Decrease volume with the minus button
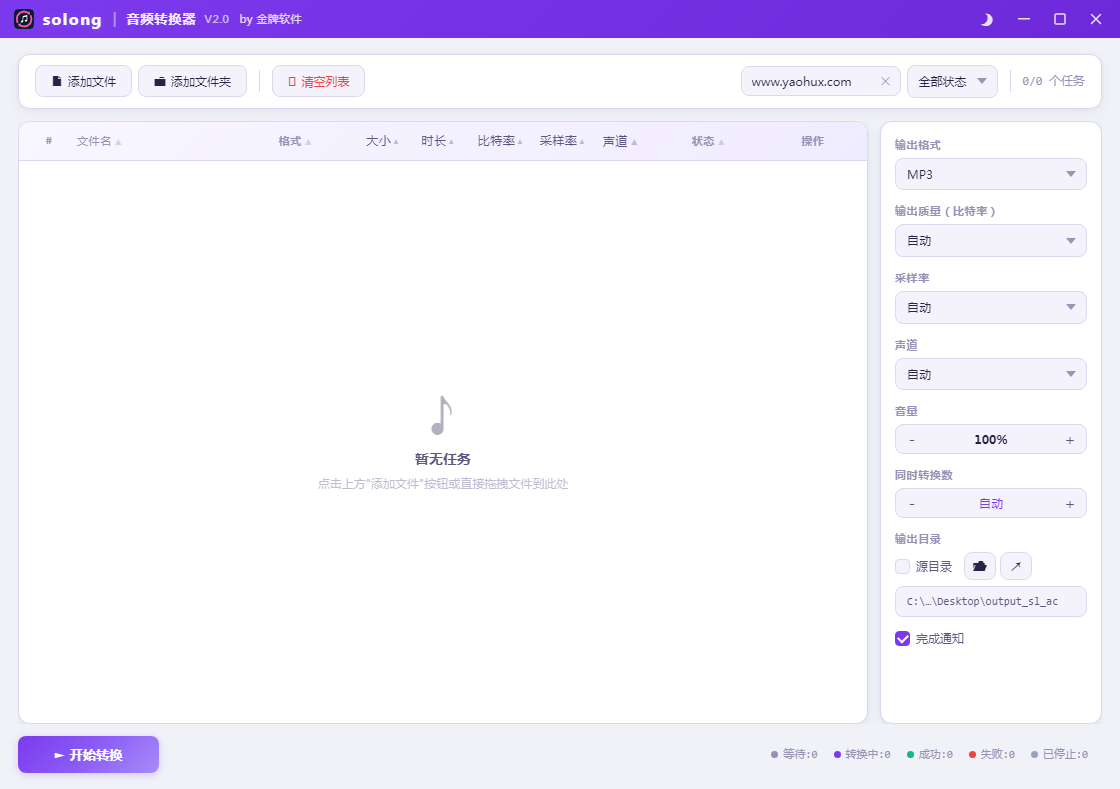The height and width of the screenshot is (789, 1120). tap(912, 440)
